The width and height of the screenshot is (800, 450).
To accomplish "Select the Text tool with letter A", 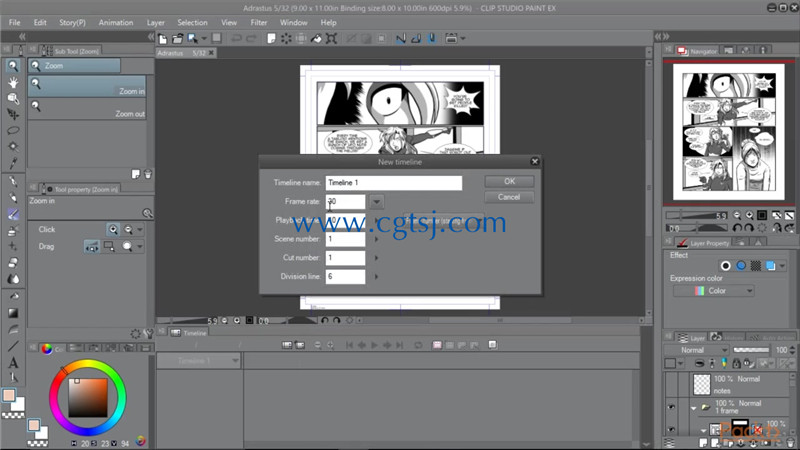I will [x=13, y=363].
